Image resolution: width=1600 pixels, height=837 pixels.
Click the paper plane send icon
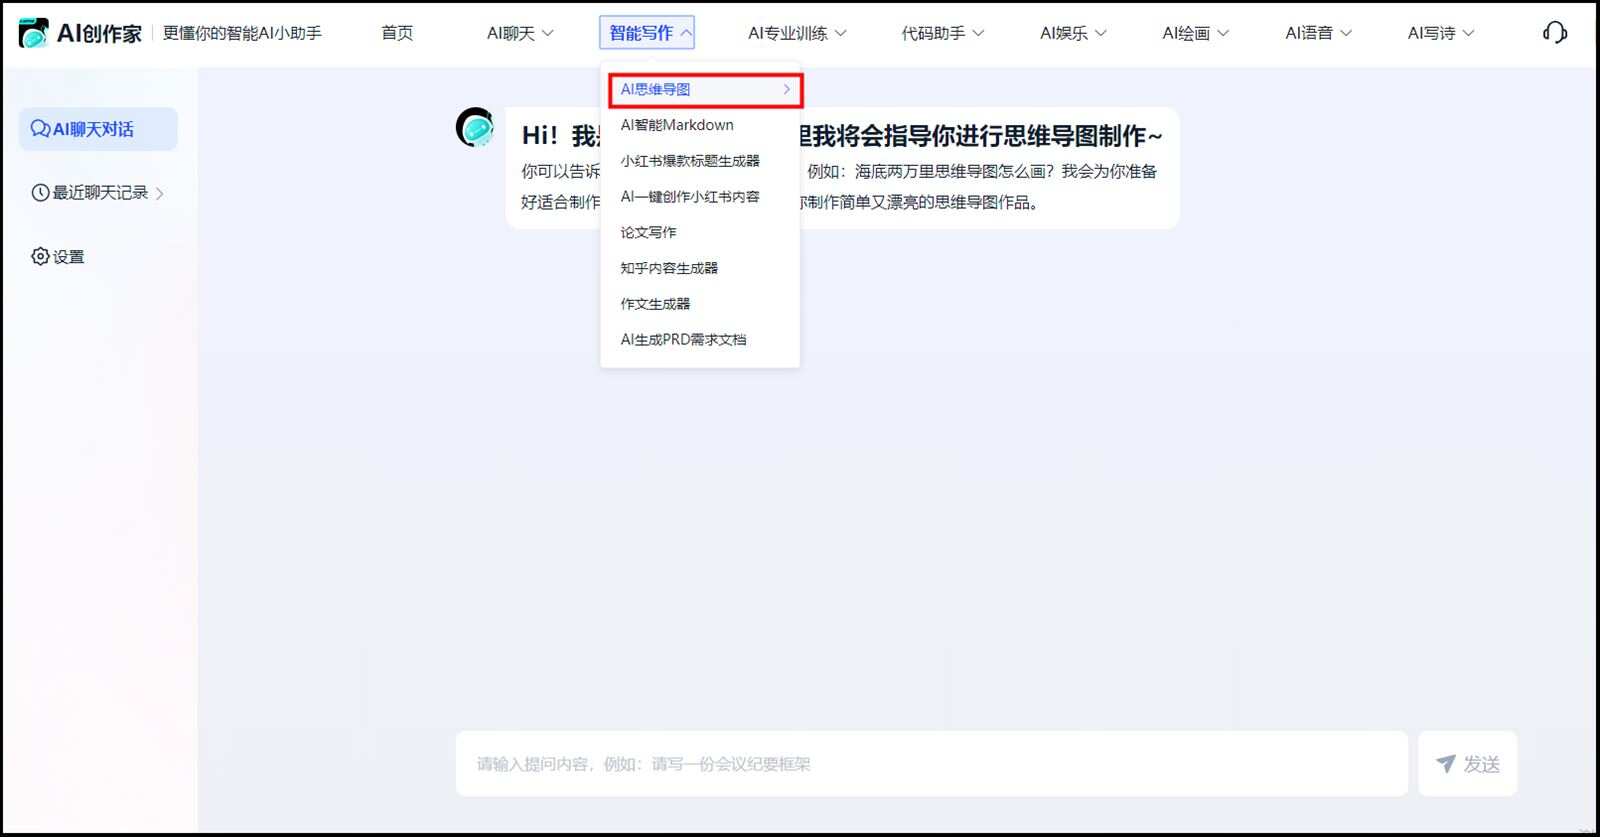point(1446,764)
